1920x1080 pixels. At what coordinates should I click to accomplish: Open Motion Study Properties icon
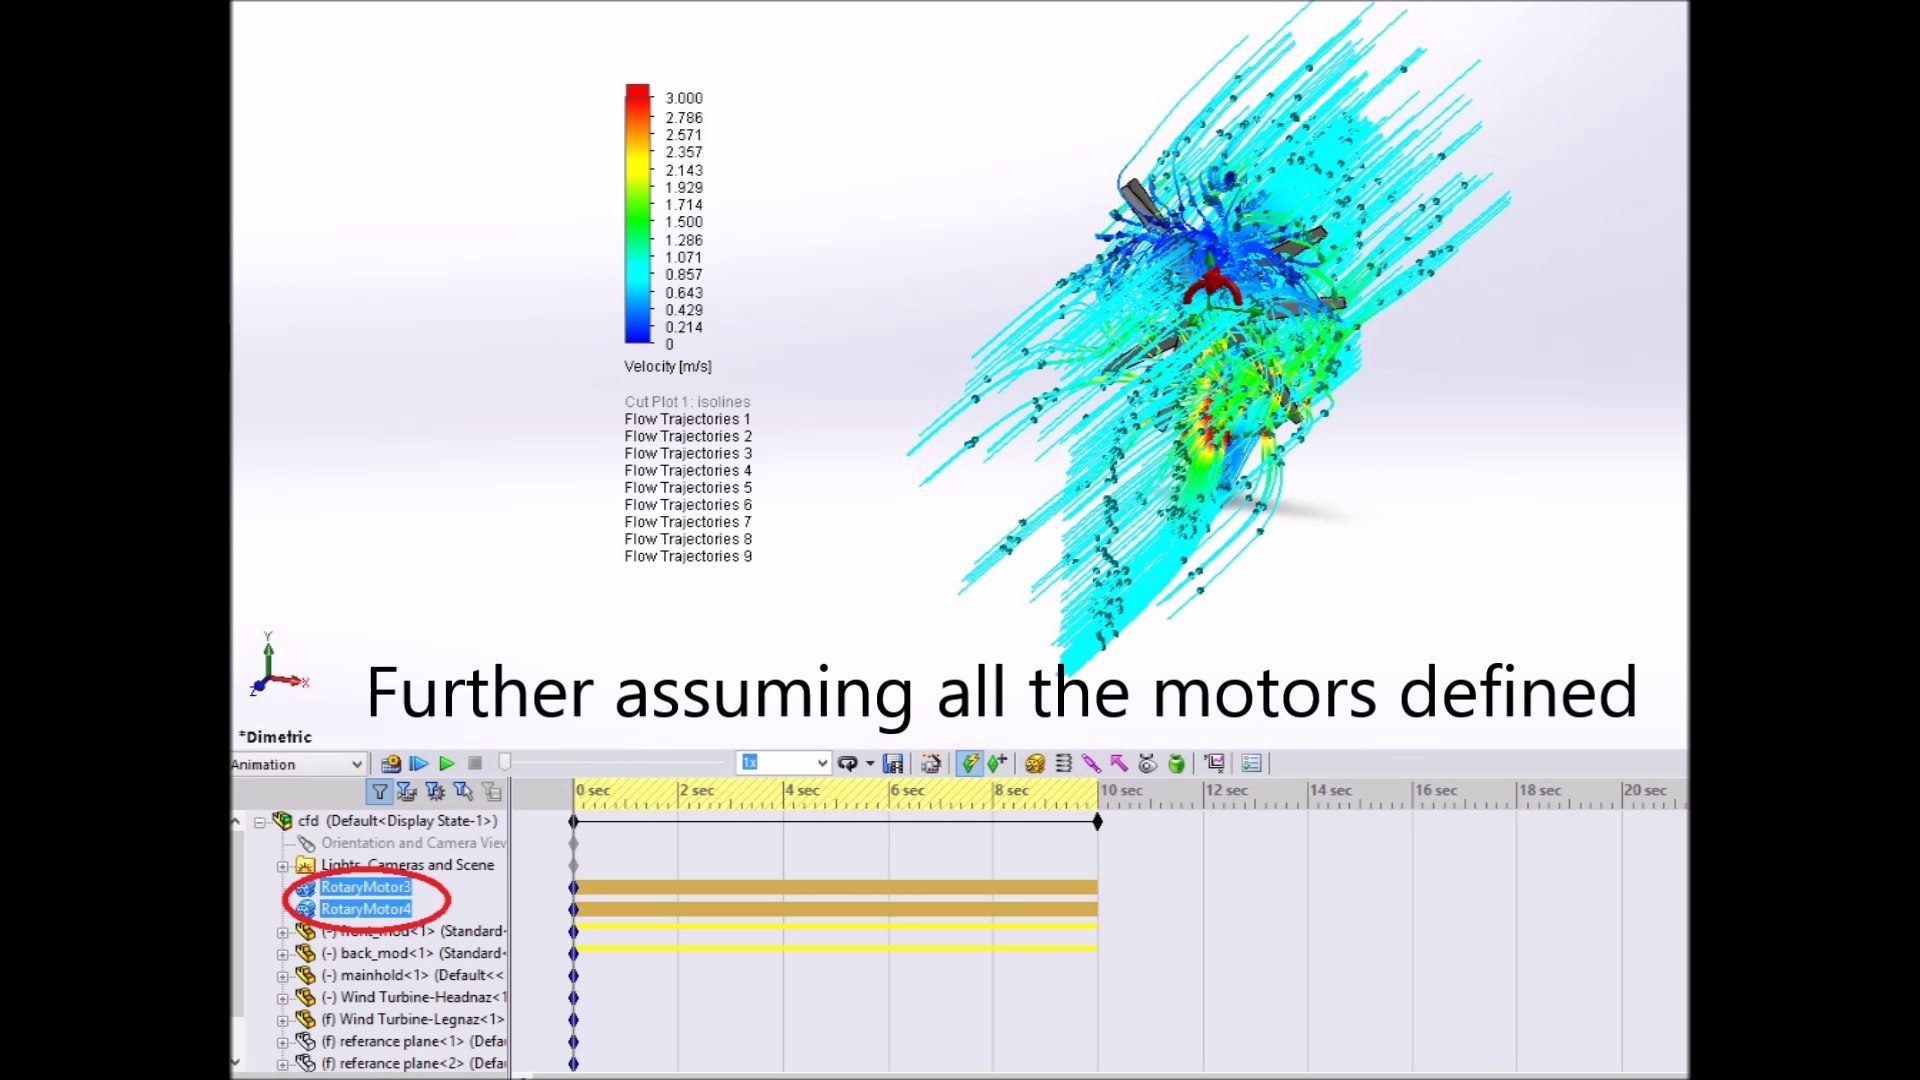click(x=1251, y=764)
